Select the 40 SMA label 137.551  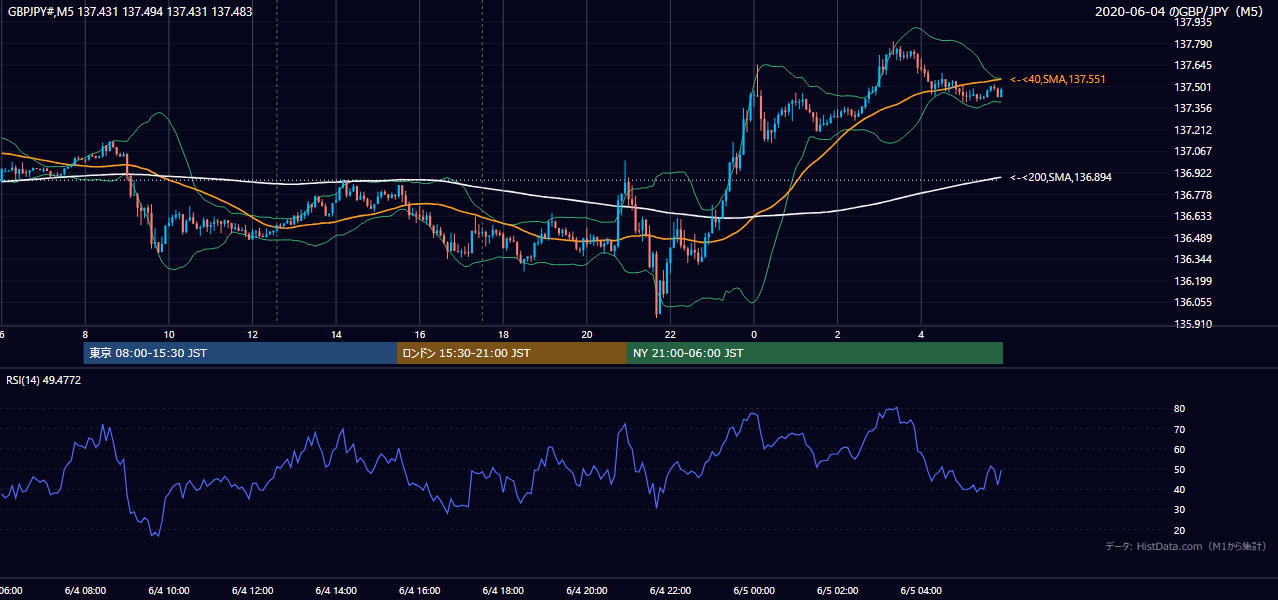point(1057,79)
